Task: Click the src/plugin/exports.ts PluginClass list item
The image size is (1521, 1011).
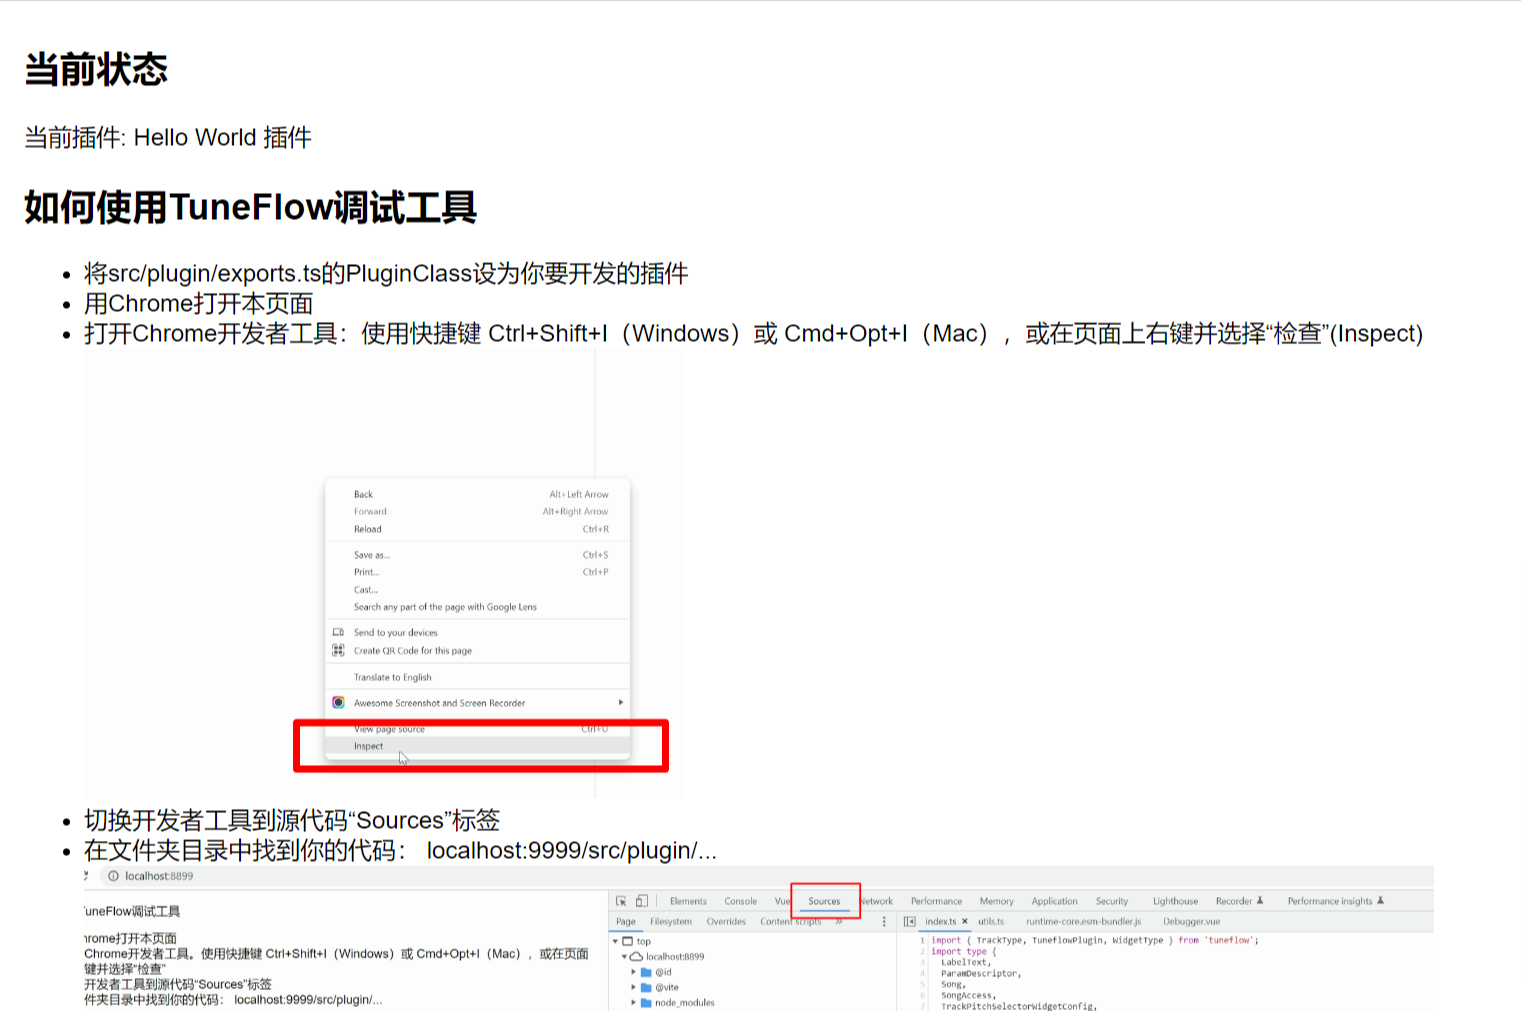Action: [x=386, y=274]
